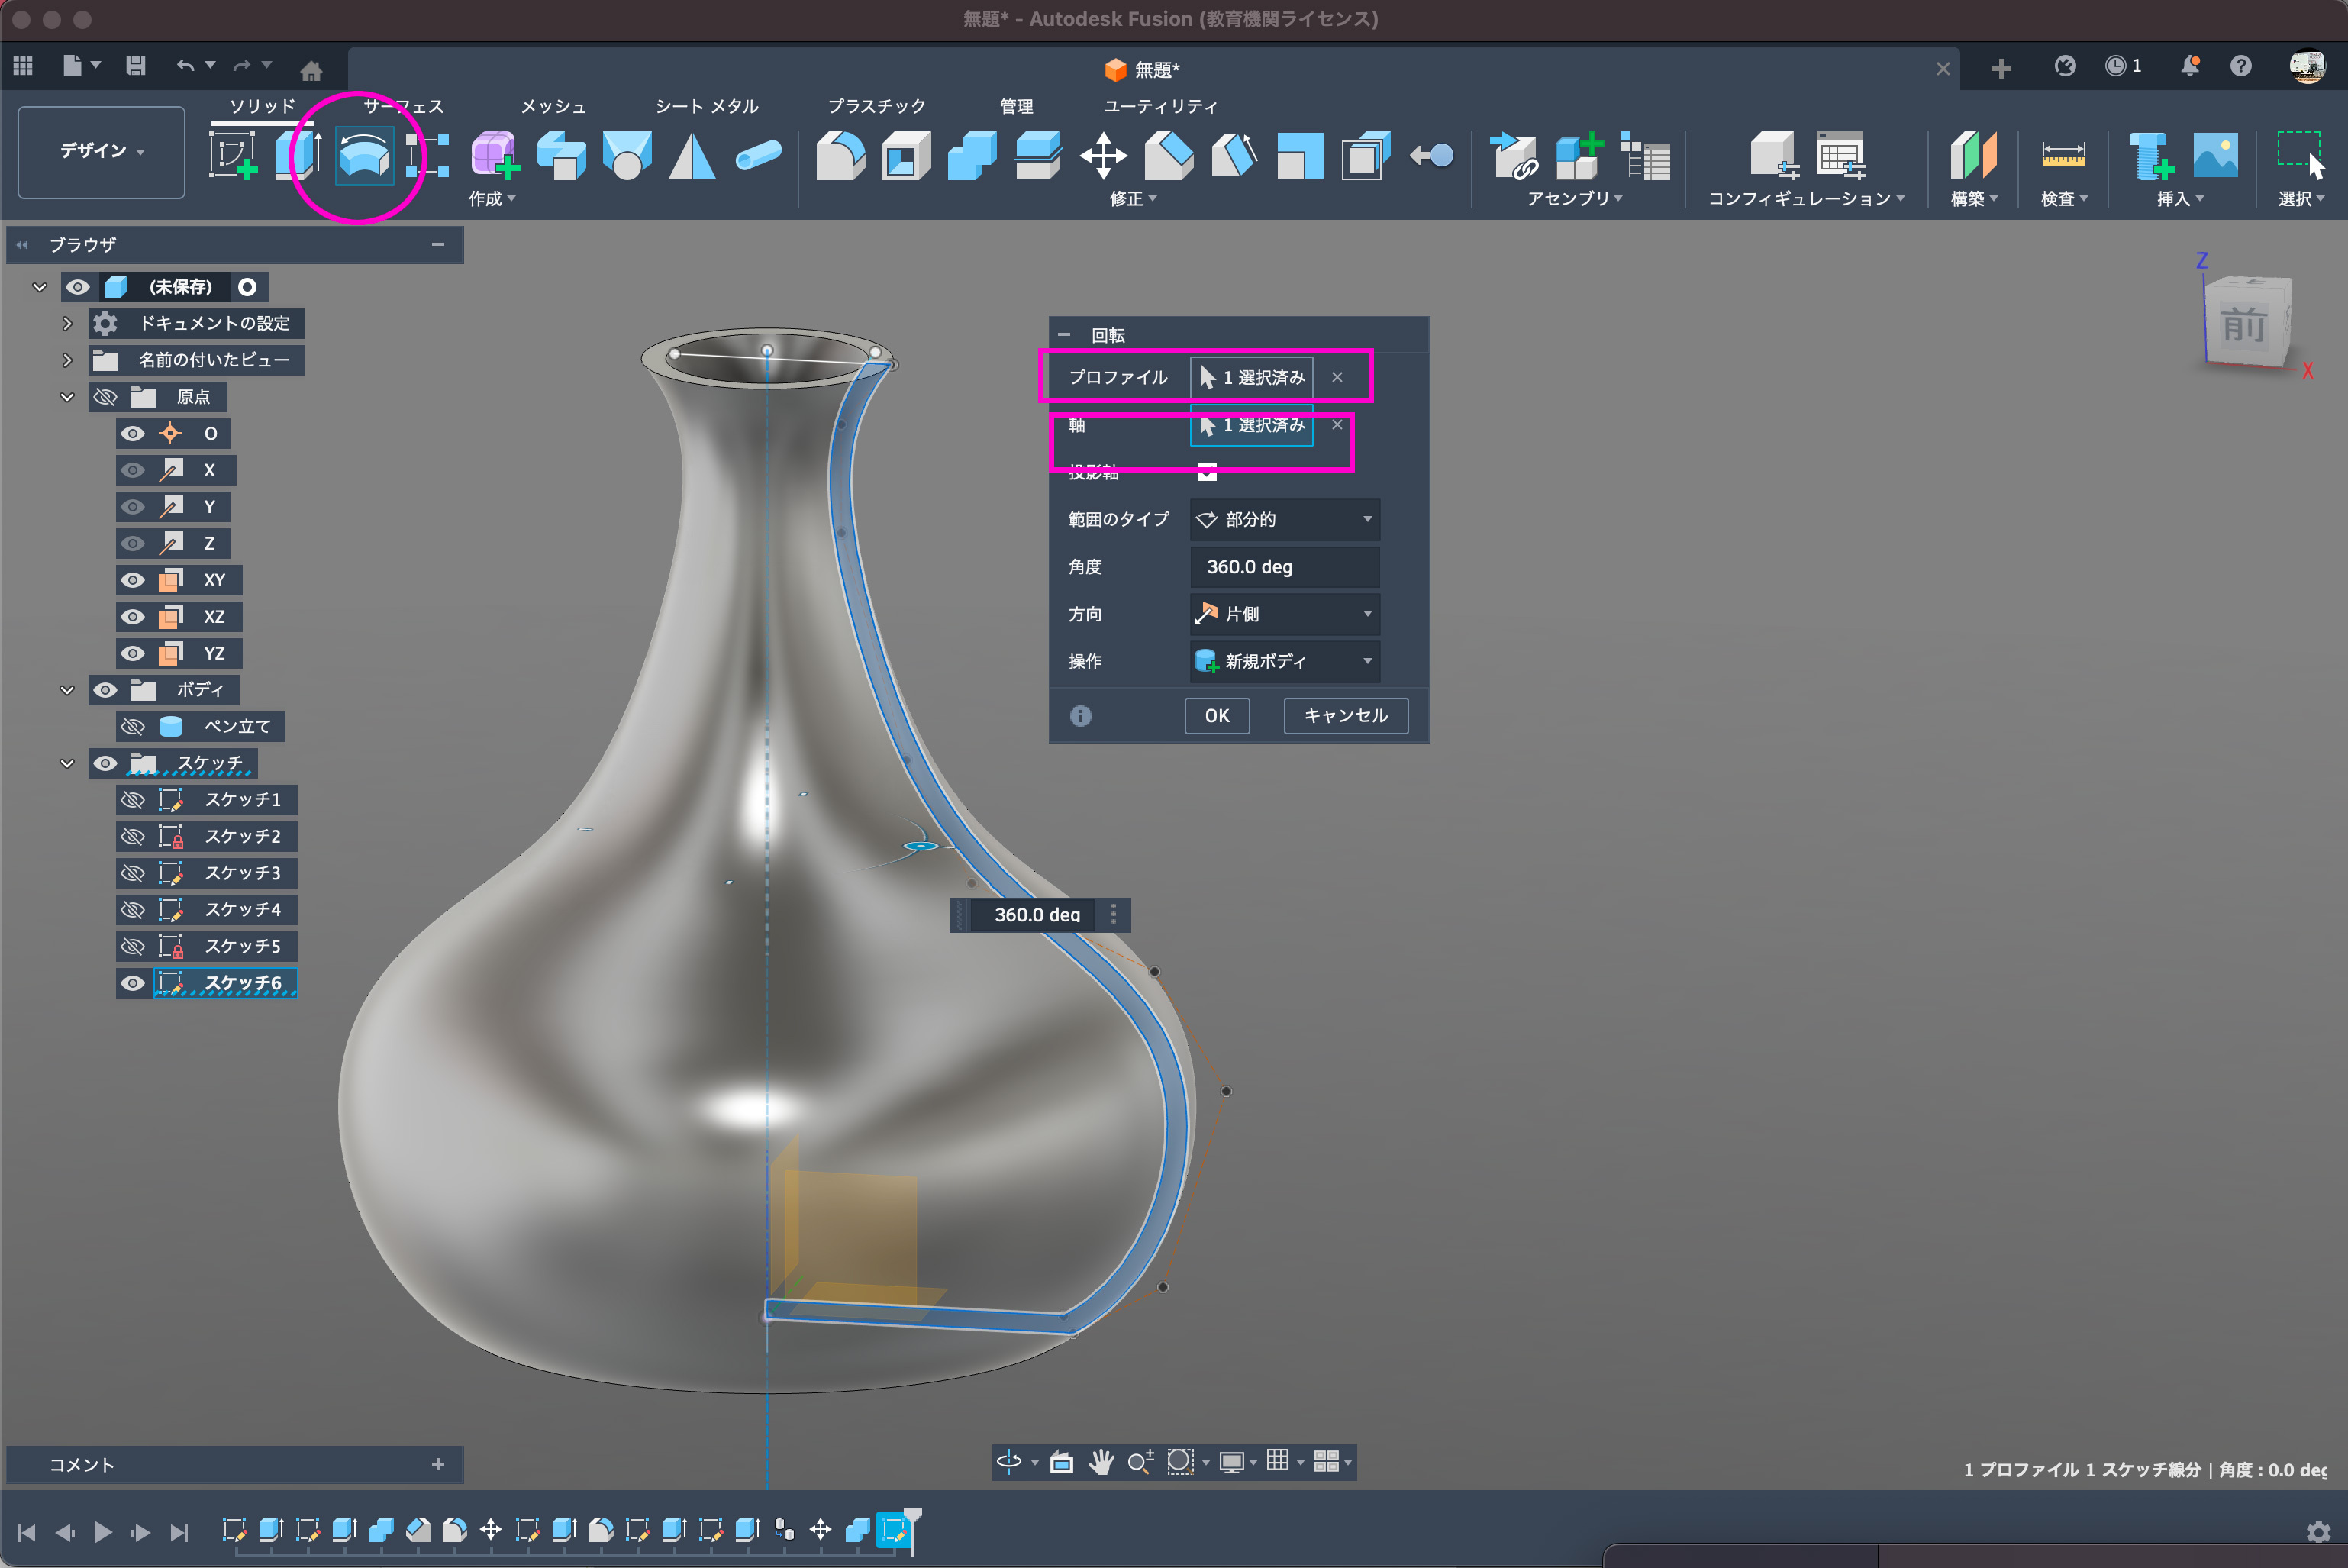The image size is (2348, 1568).
Task: Open the 範囲のタイプ dropdown
Action: click(1284, 519)
